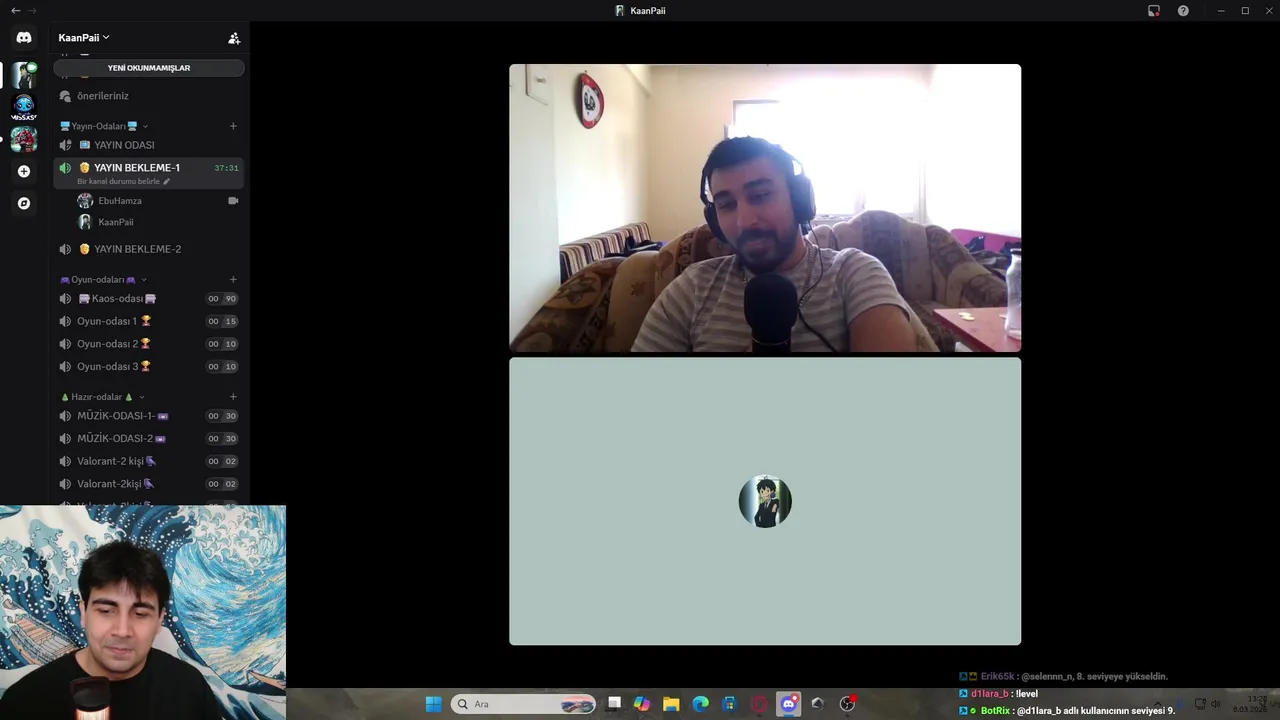Screen dimensions: 1280x720
Task: Join Oyun-odası 2 voice channel
Action: coord(149,344)
